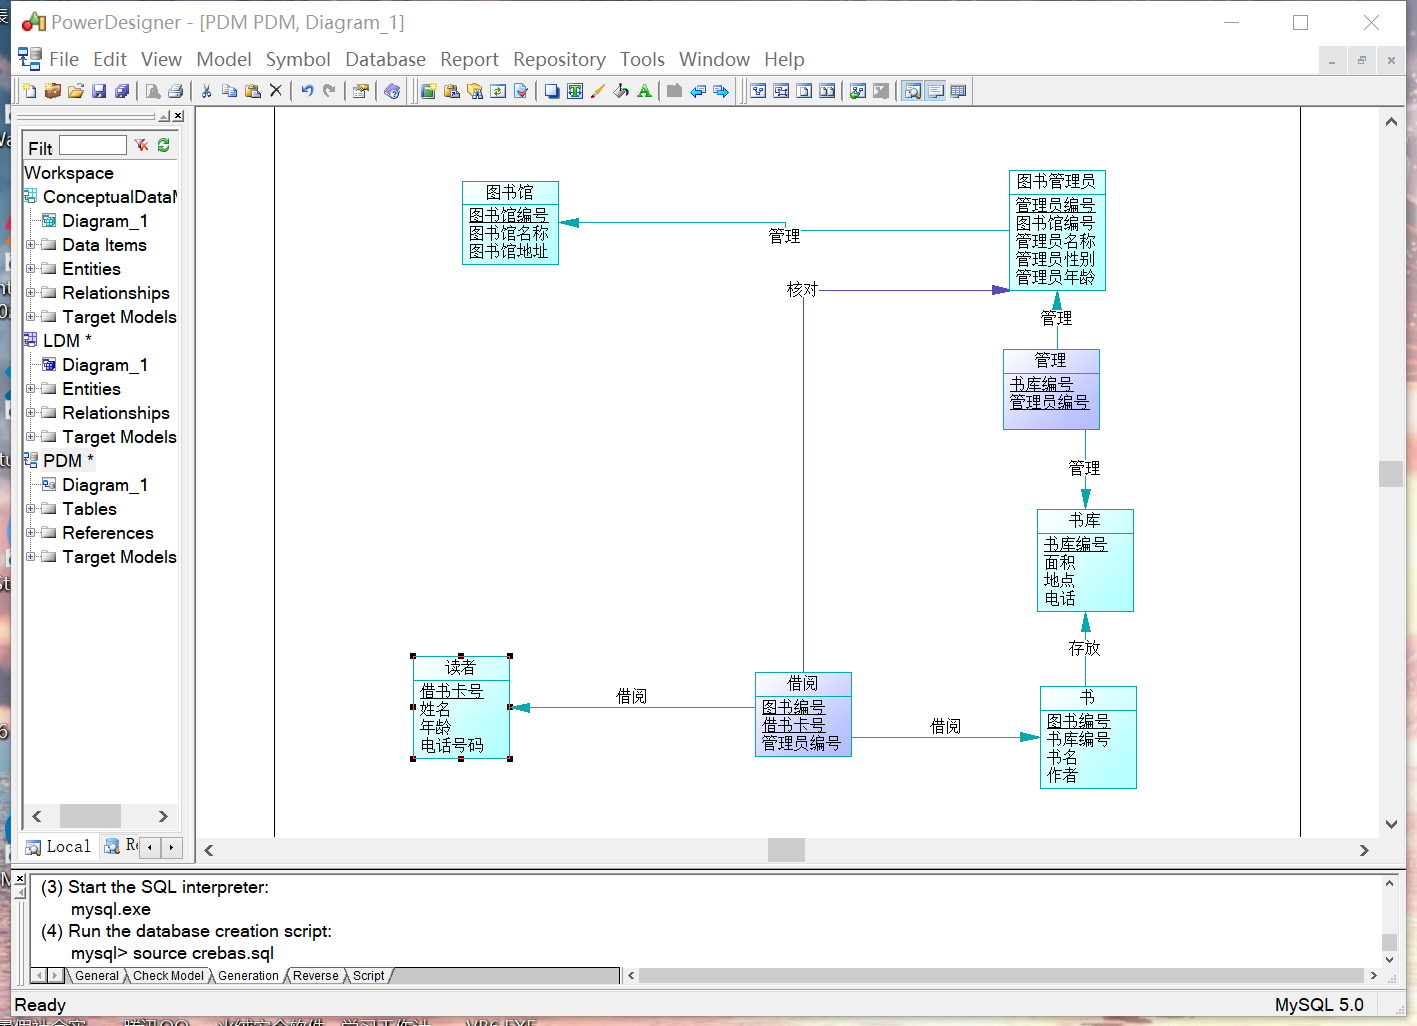
Task: Click the clear filter icon
Action: coord(142,146)
